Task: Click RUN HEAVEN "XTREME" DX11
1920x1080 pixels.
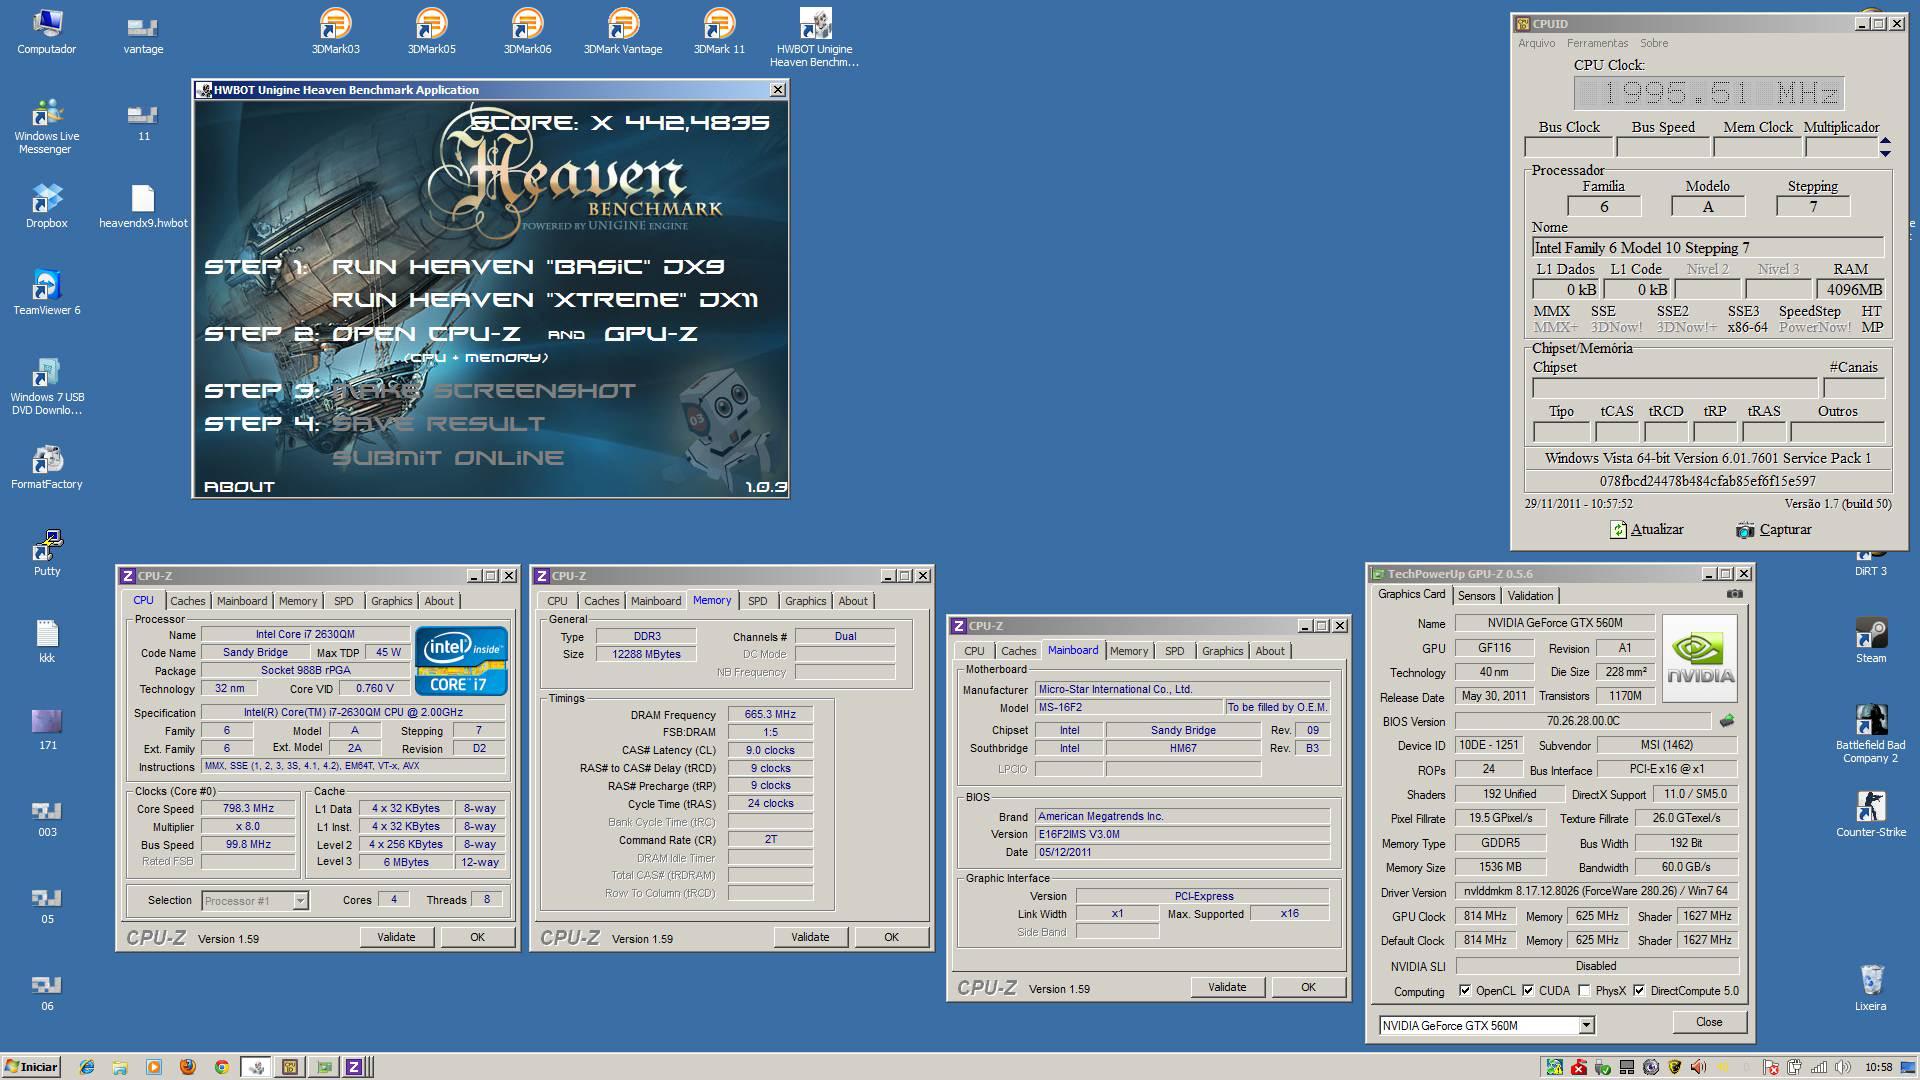Action: point(545,299)
